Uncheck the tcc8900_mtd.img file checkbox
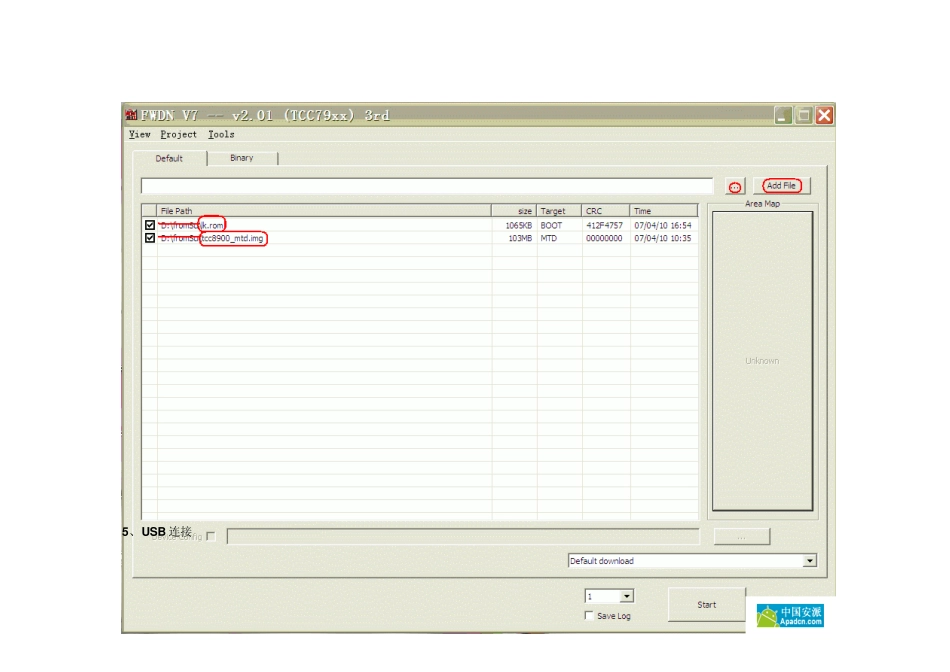 pos(150,238)
